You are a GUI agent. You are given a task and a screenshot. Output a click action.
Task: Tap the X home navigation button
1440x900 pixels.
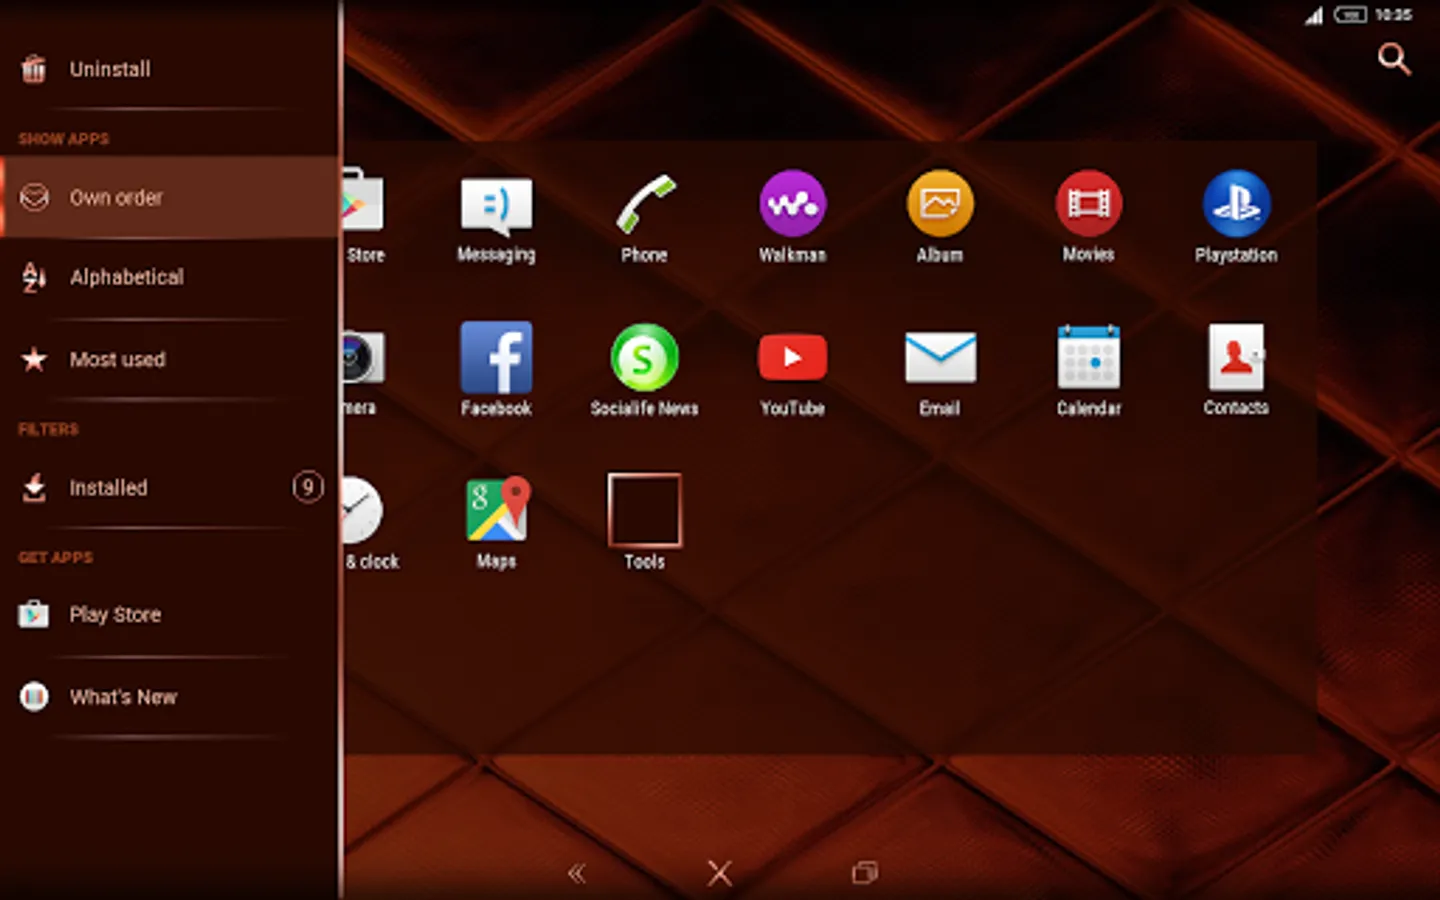coord(720,873)
